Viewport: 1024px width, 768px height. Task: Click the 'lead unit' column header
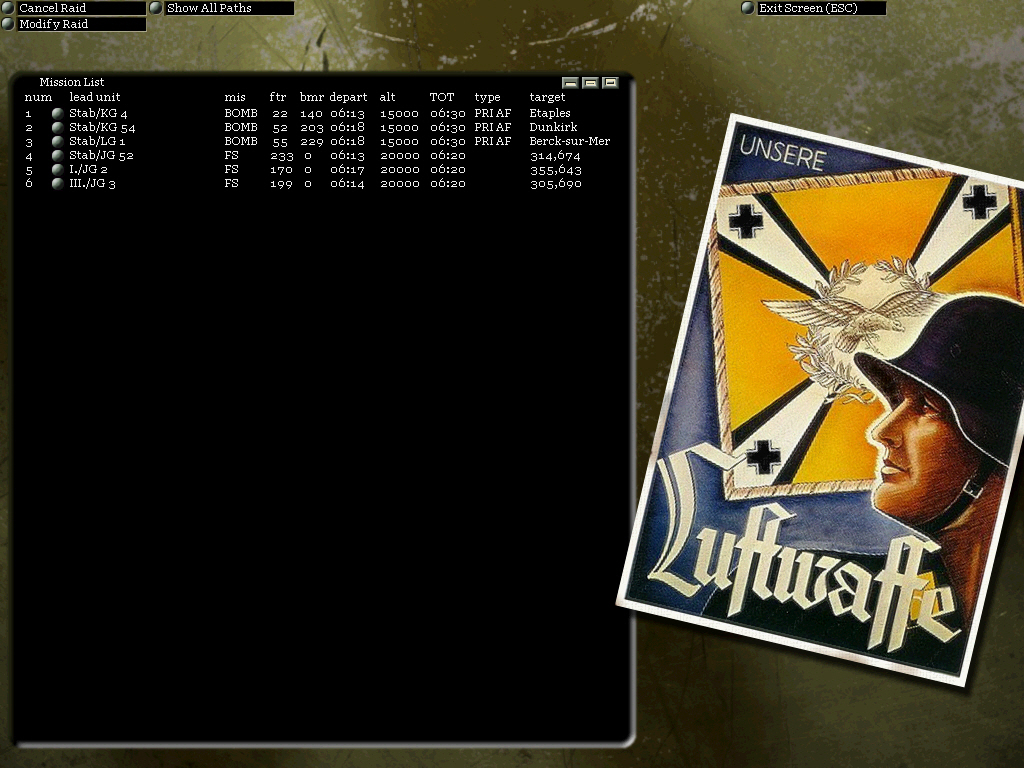(95, 97)
